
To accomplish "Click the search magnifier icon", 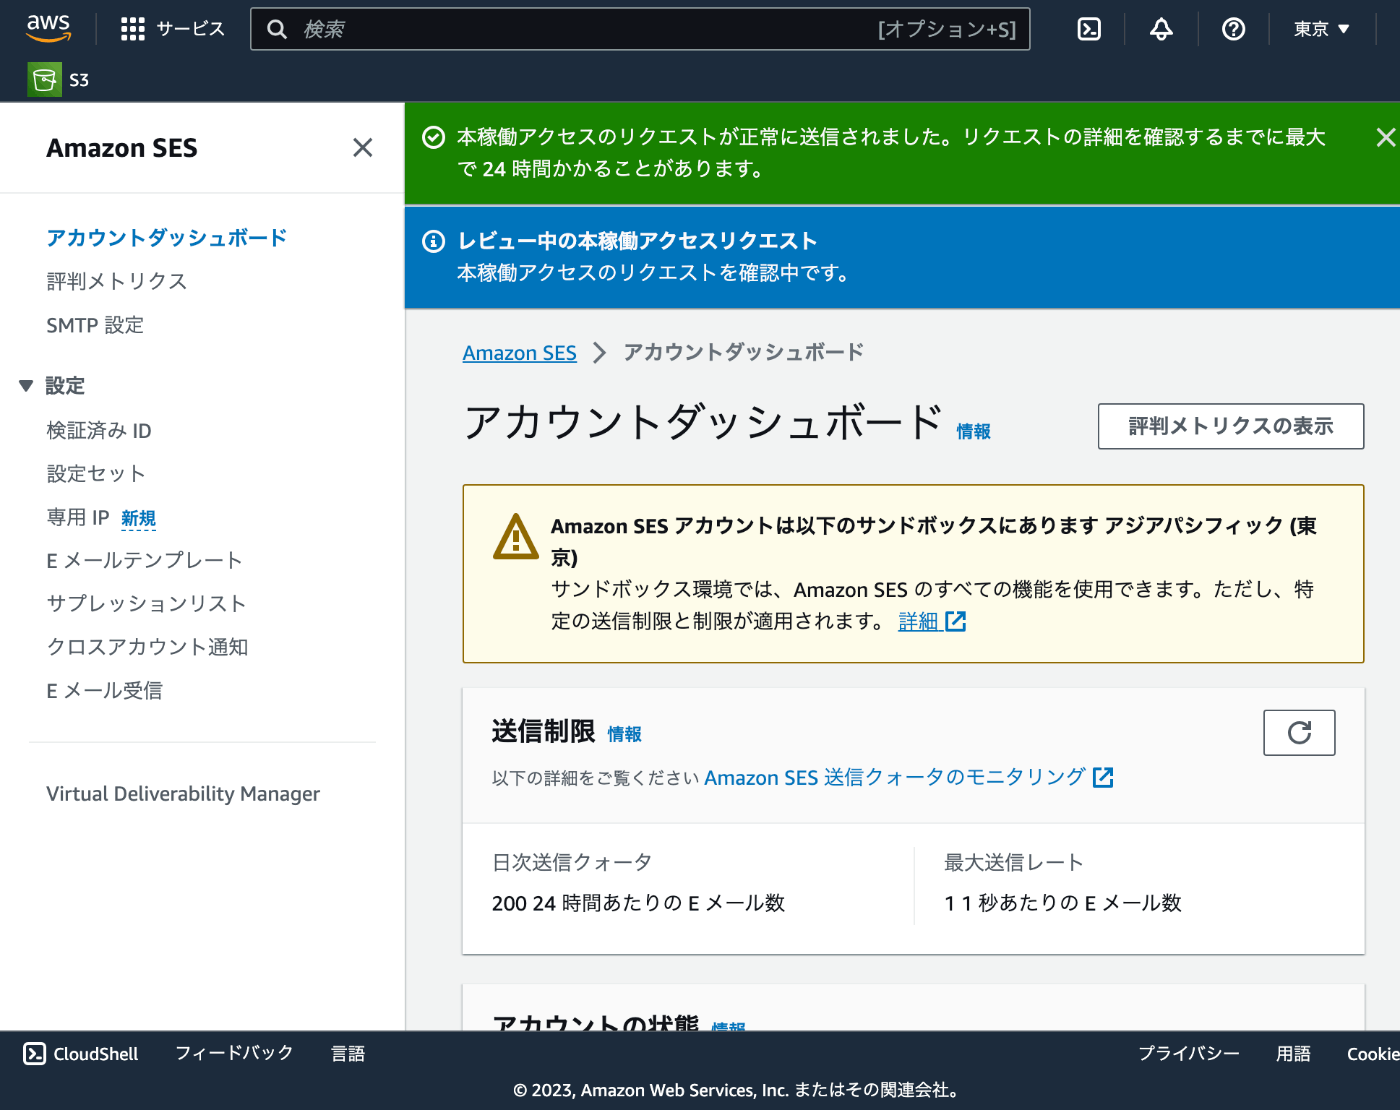I will pos(277,29).
